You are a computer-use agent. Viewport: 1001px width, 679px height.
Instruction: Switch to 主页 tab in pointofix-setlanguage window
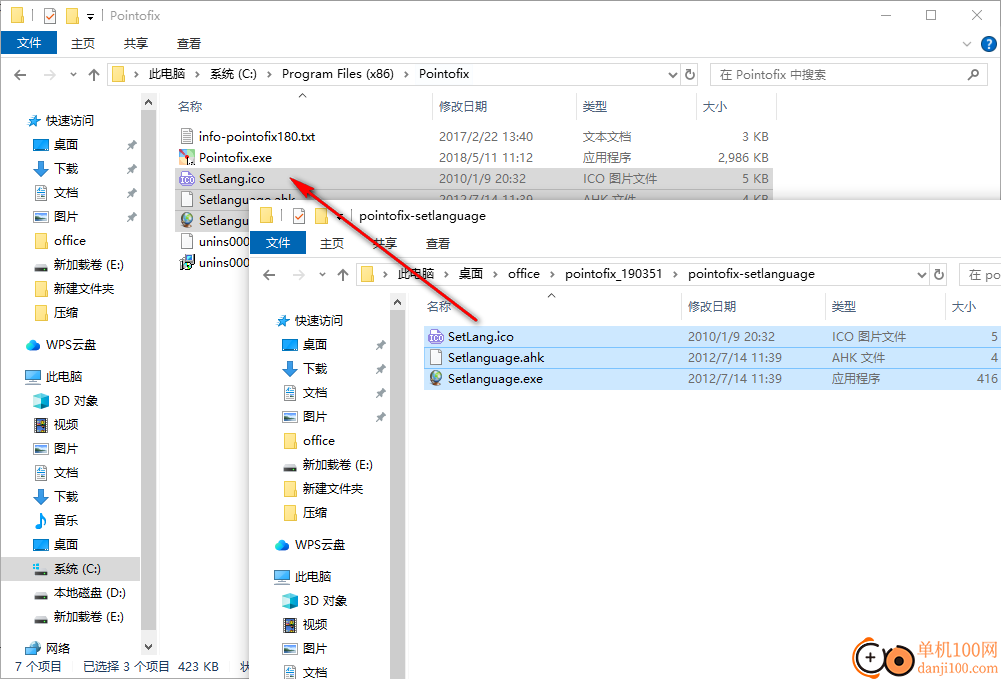tap(331, 243)
